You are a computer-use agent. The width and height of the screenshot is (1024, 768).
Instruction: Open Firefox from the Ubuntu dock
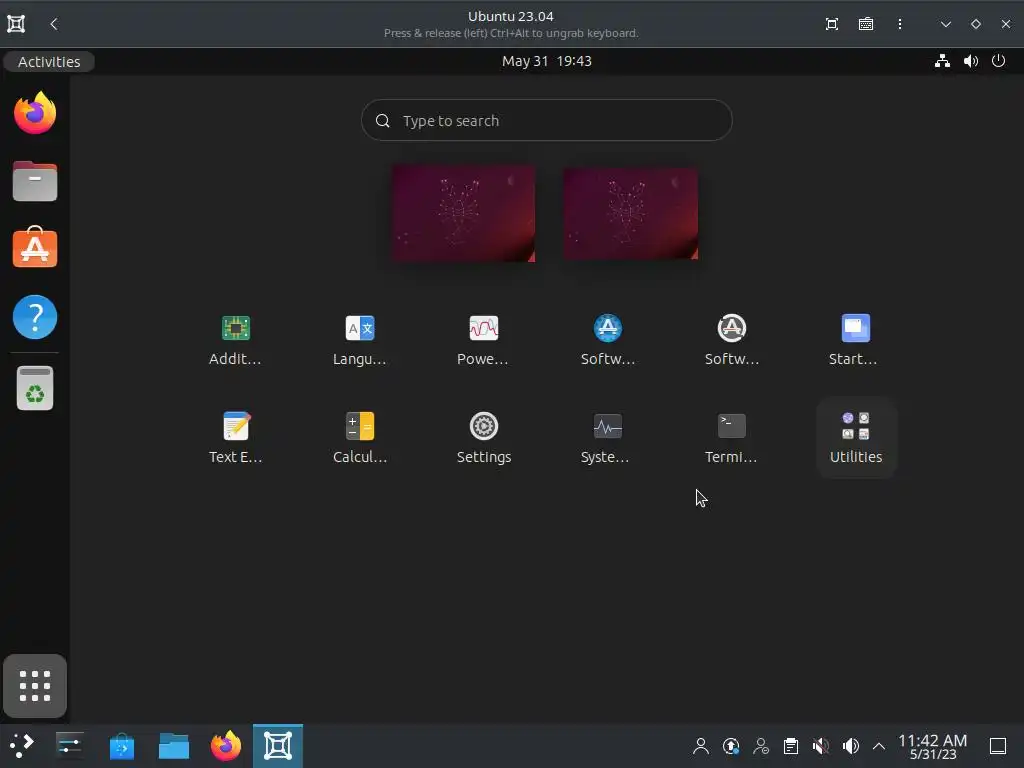pyautogui.click(x=35, y=113)
